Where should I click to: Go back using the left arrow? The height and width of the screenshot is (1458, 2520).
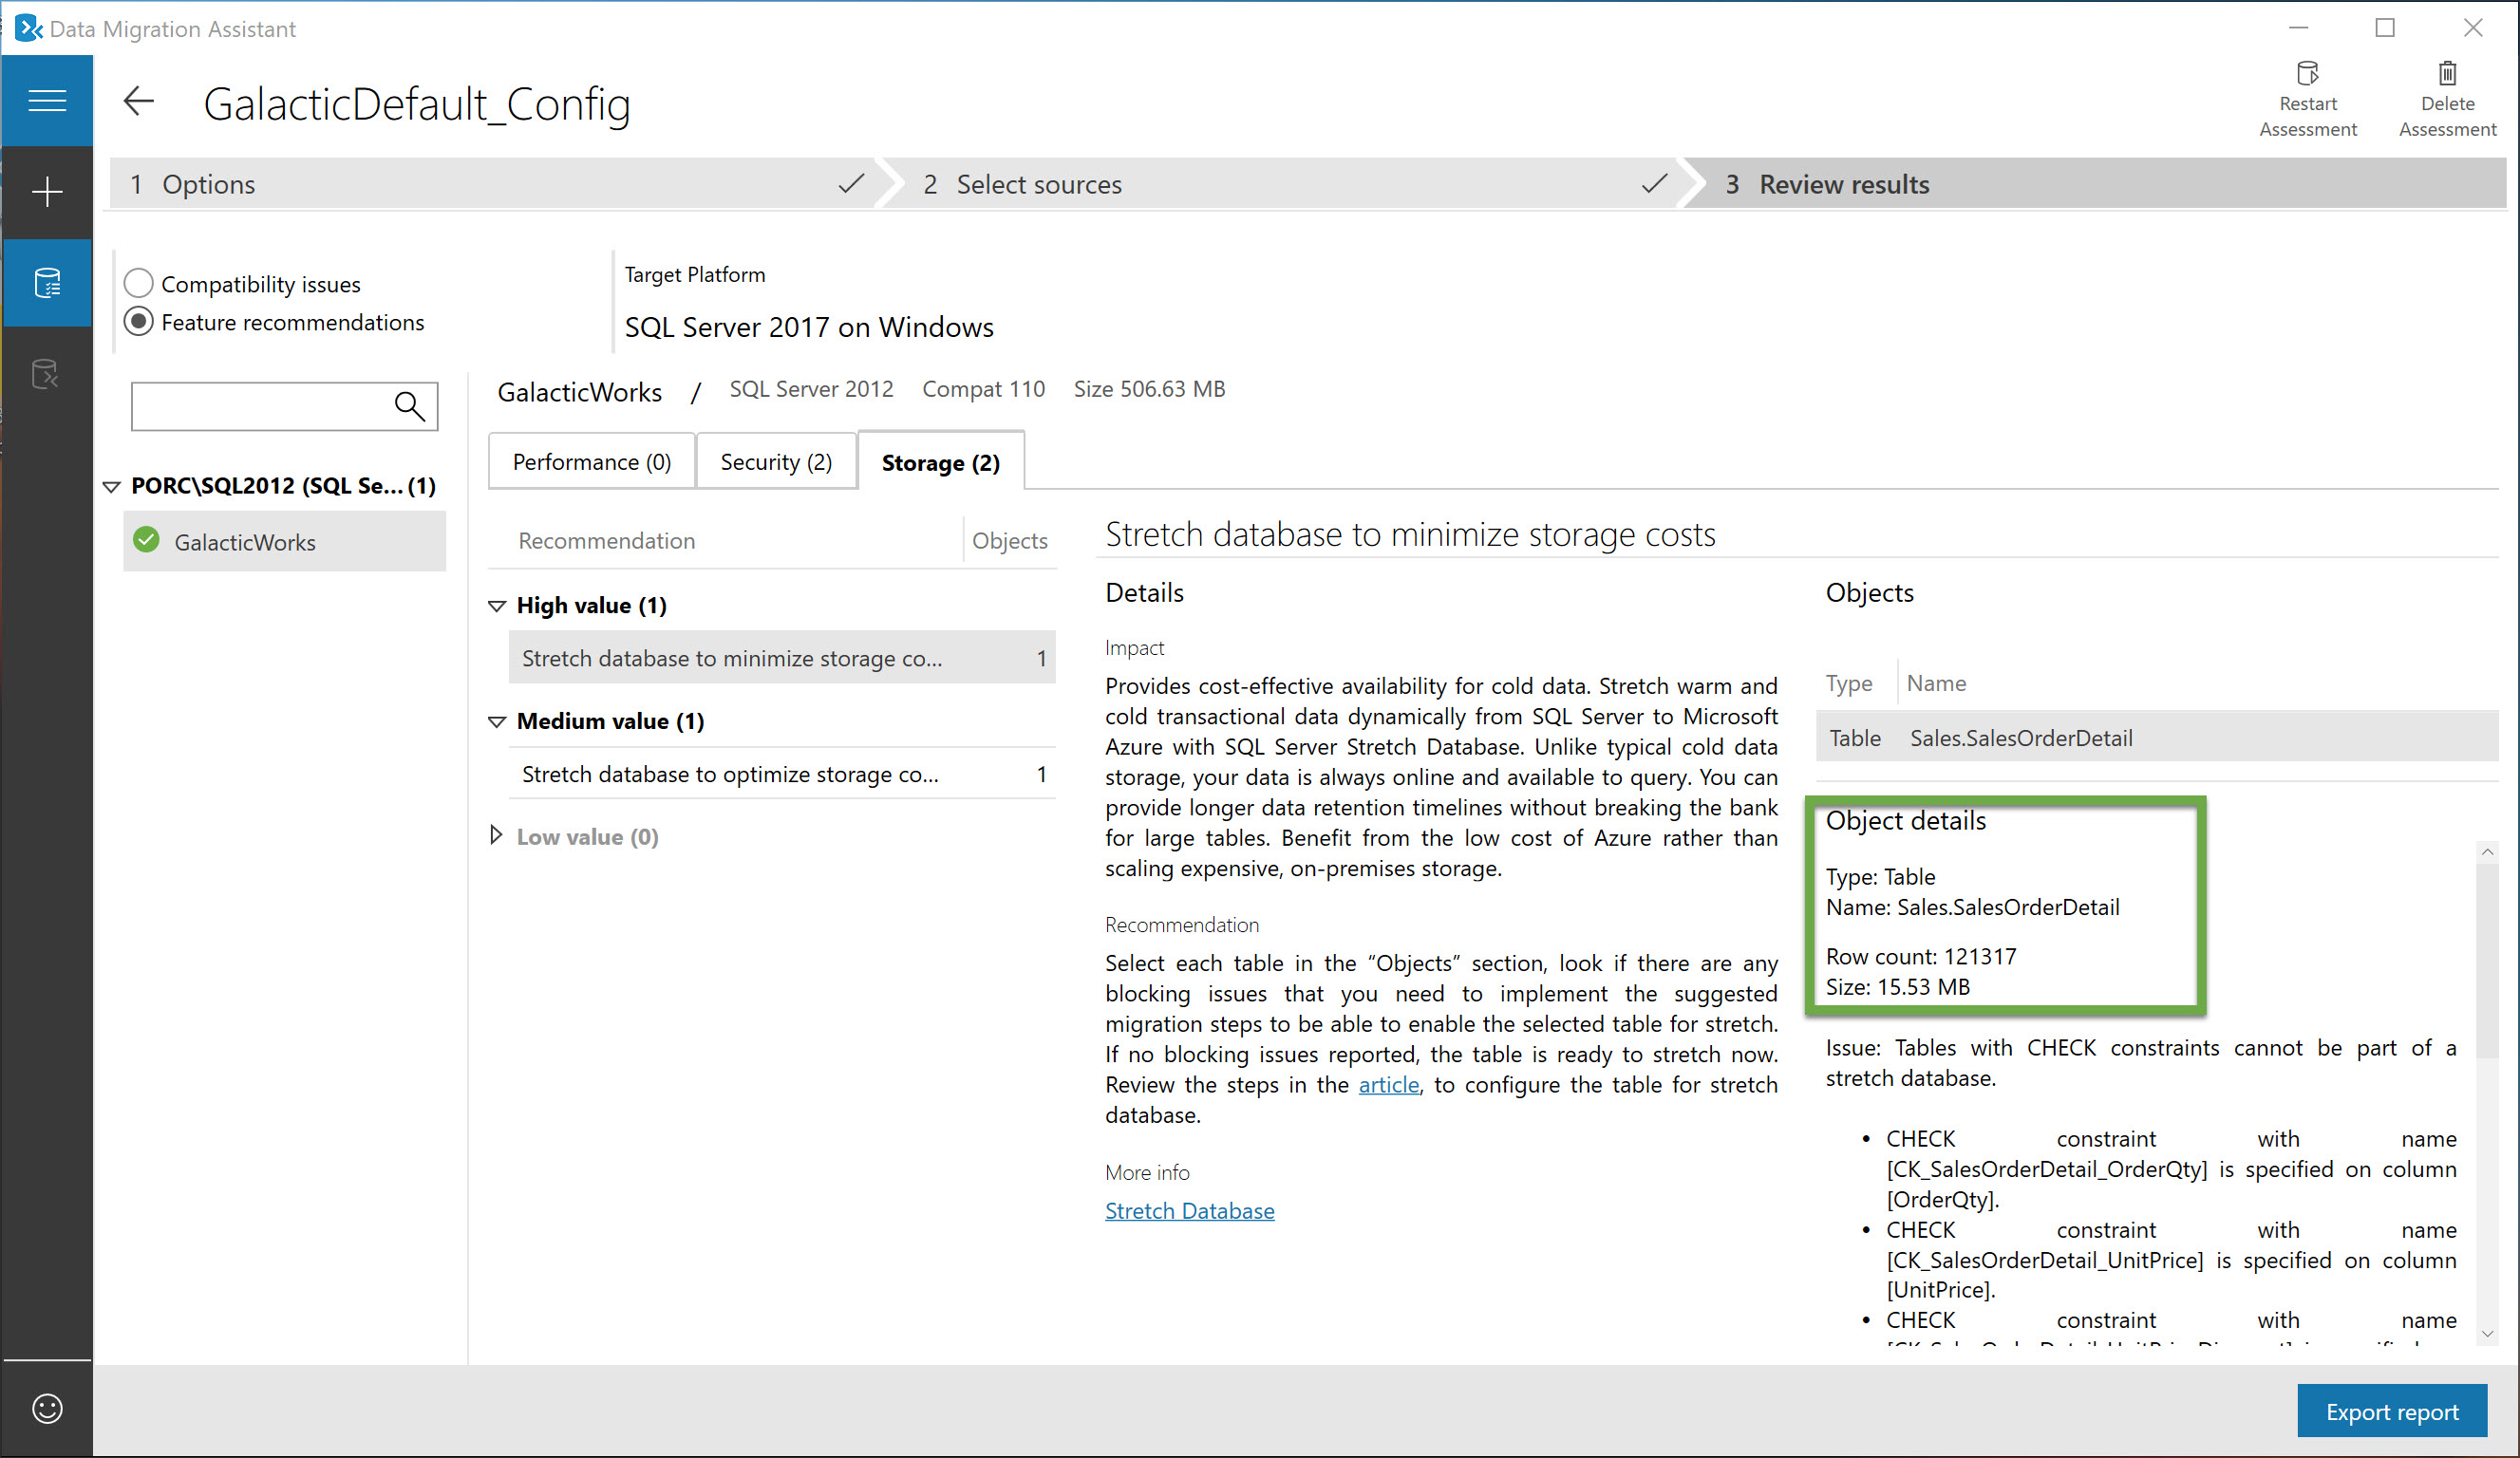click(139, 101)
